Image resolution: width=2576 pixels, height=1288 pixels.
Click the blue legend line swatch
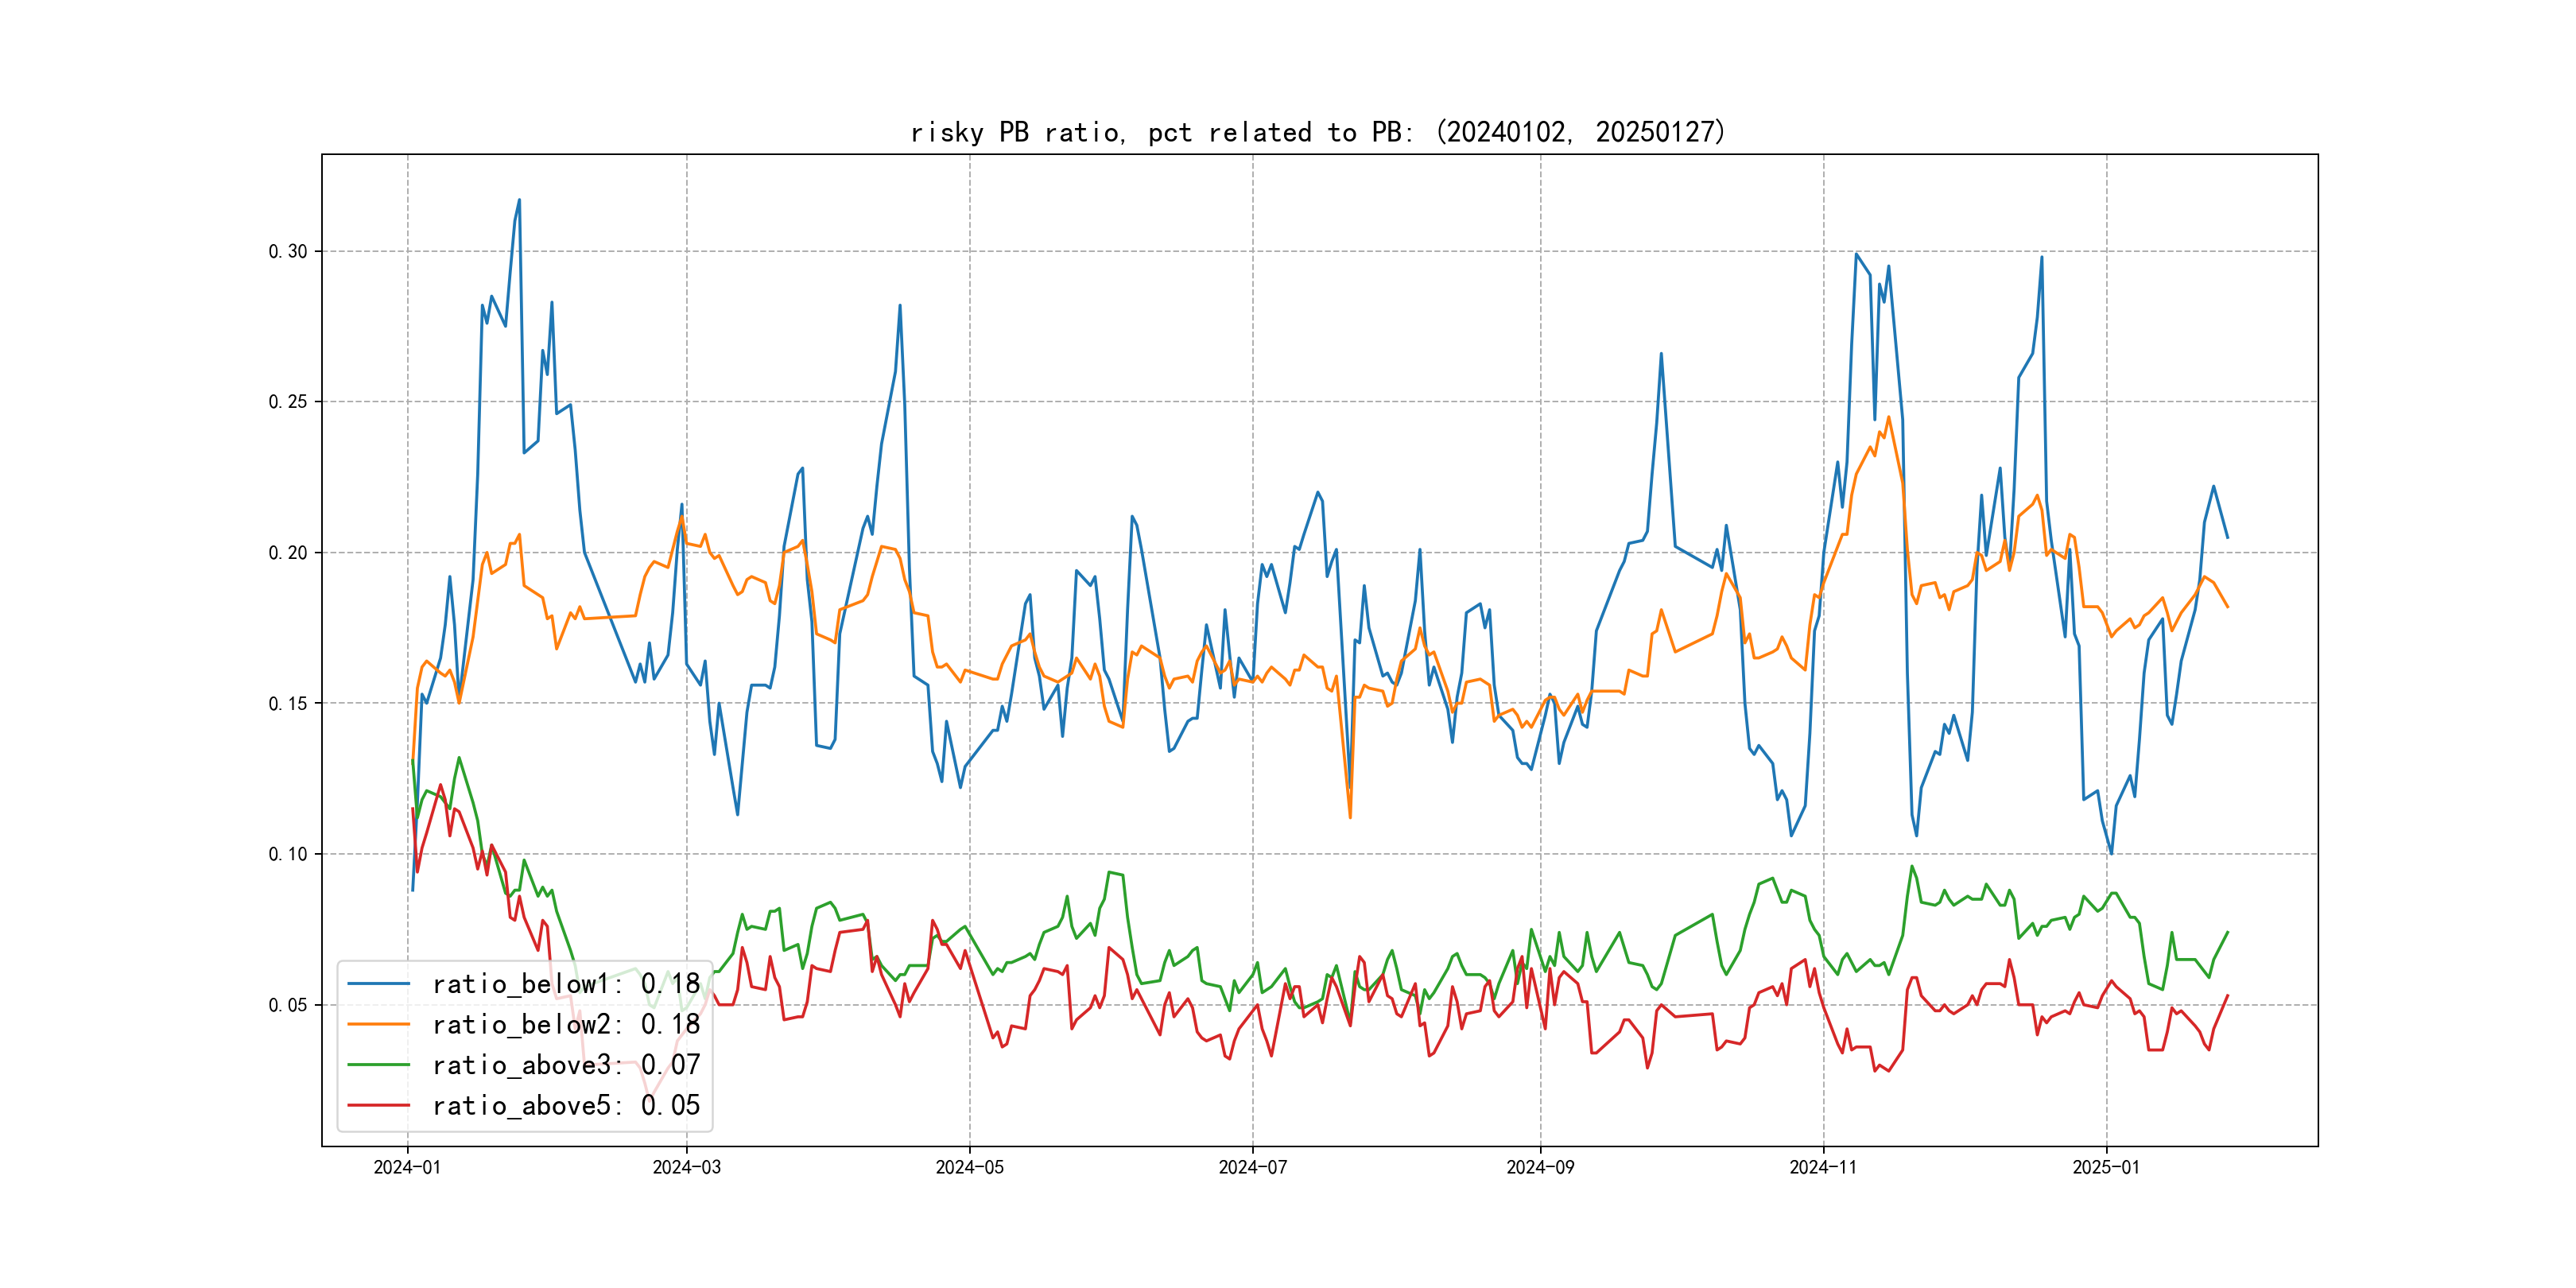[x=378, y=984]
